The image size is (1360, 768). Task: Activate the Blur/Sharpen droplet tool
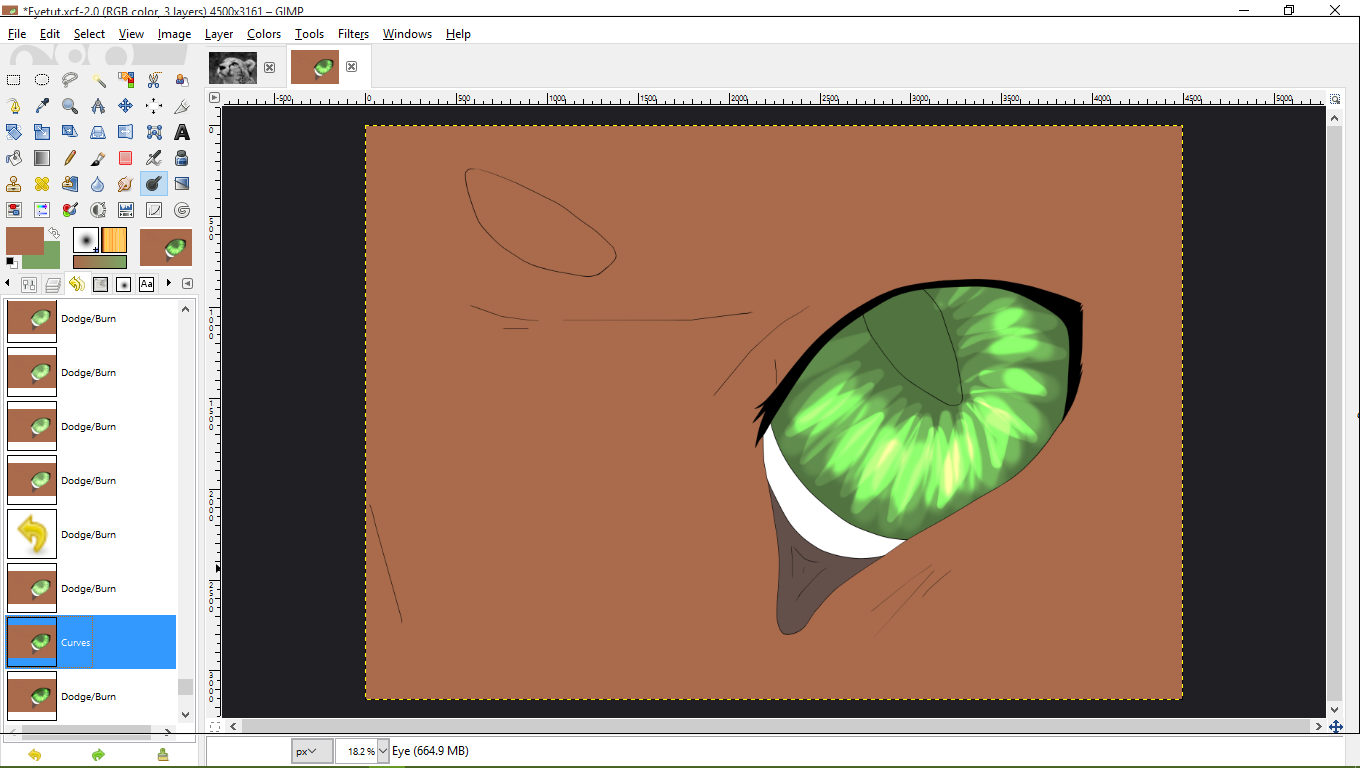[x=98, y=184]
